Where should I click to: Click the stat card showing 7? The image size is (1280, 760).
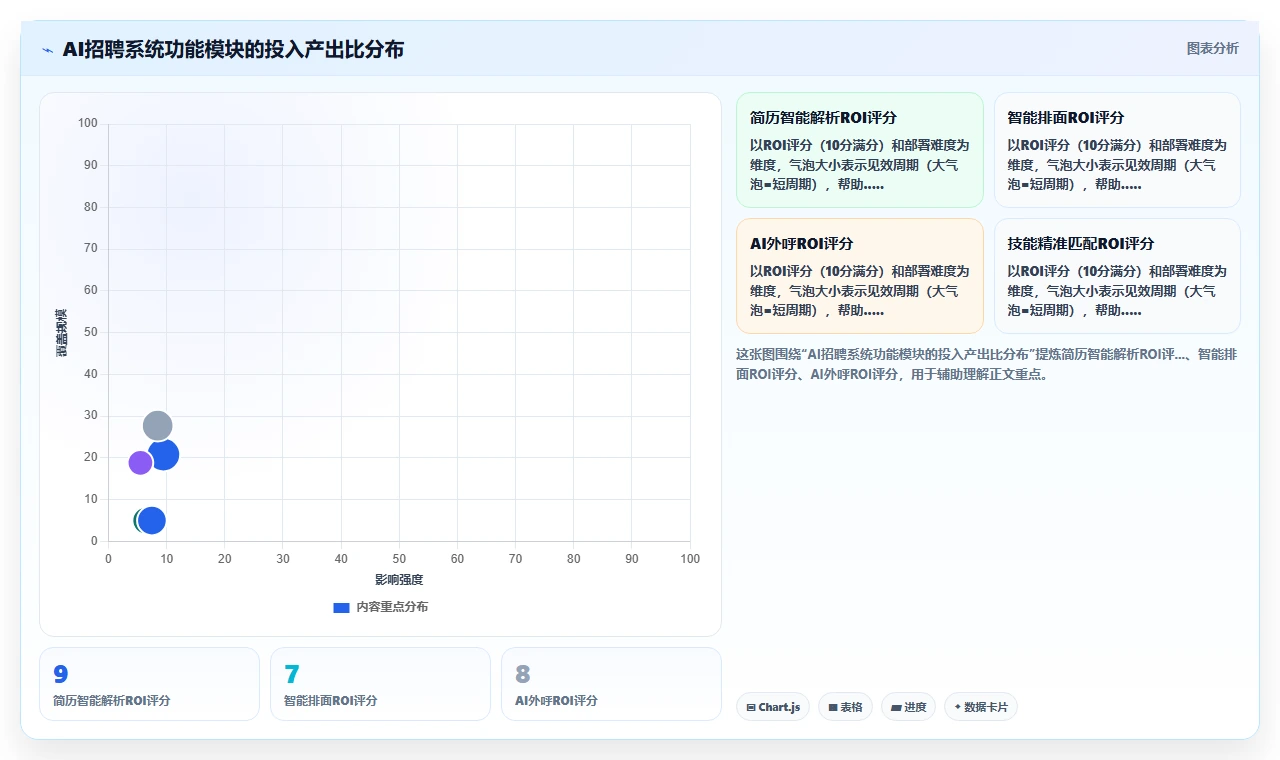click(380, 684)
